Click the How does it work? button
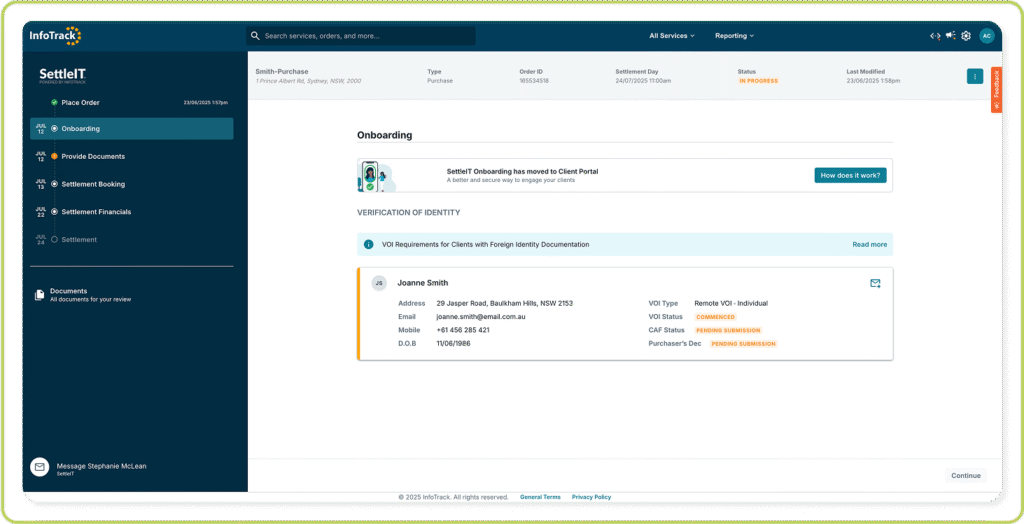1024x524 pixels. click(x=850, y=175)
